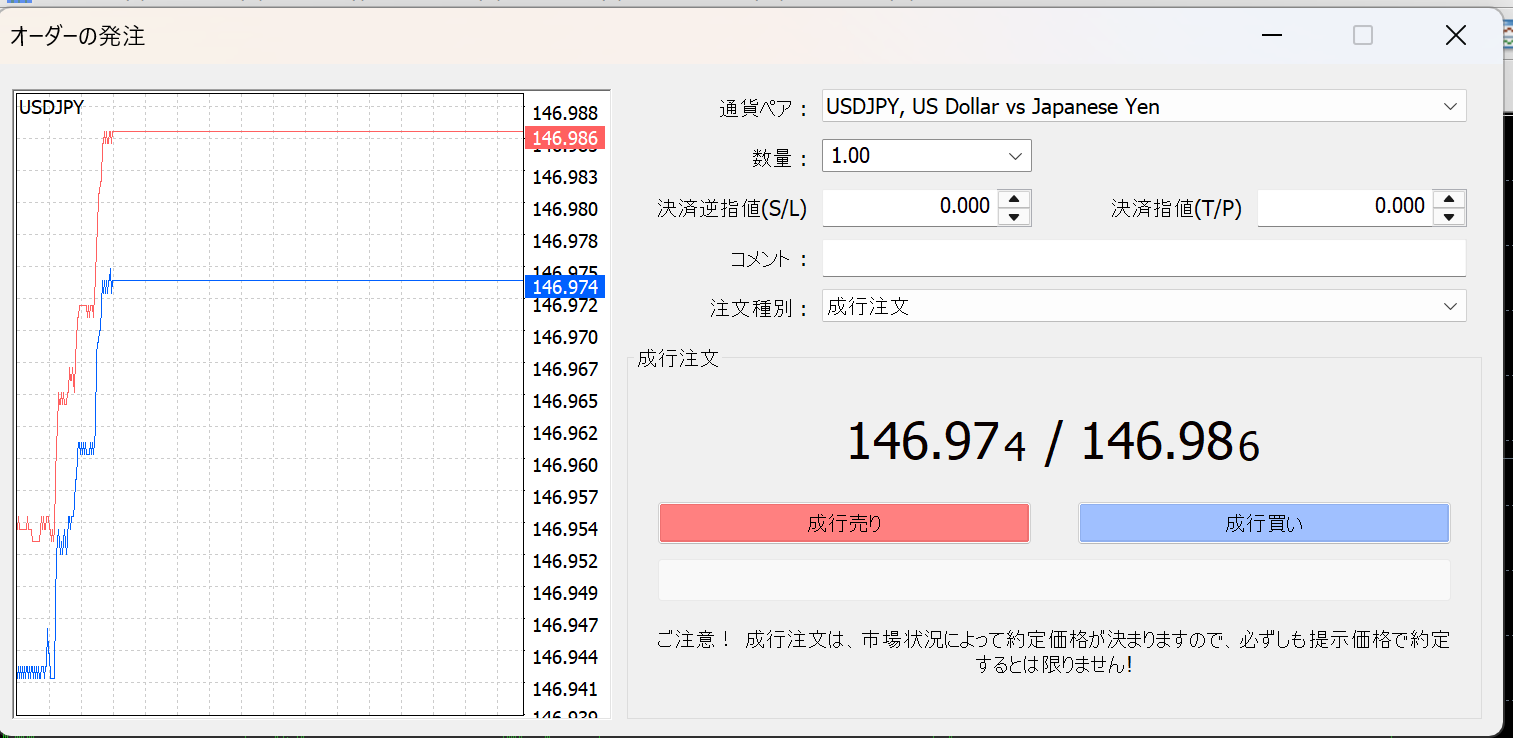Image resolution: width=1513 pixels, height=738 pixels.
Task: Decrease 決済逆指値(S/L) with down arrow
Action: 1015,216
